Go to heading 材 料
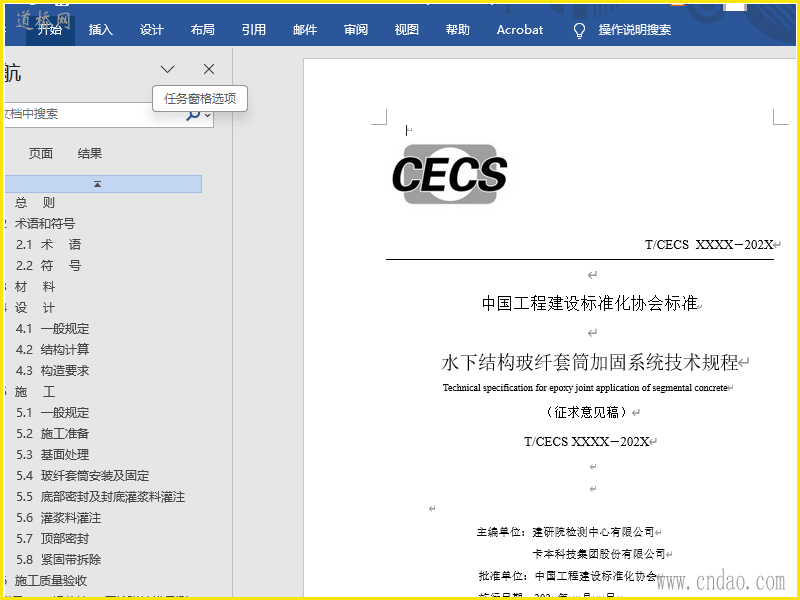This screenshot has height=600, width=800. (34, 287)
